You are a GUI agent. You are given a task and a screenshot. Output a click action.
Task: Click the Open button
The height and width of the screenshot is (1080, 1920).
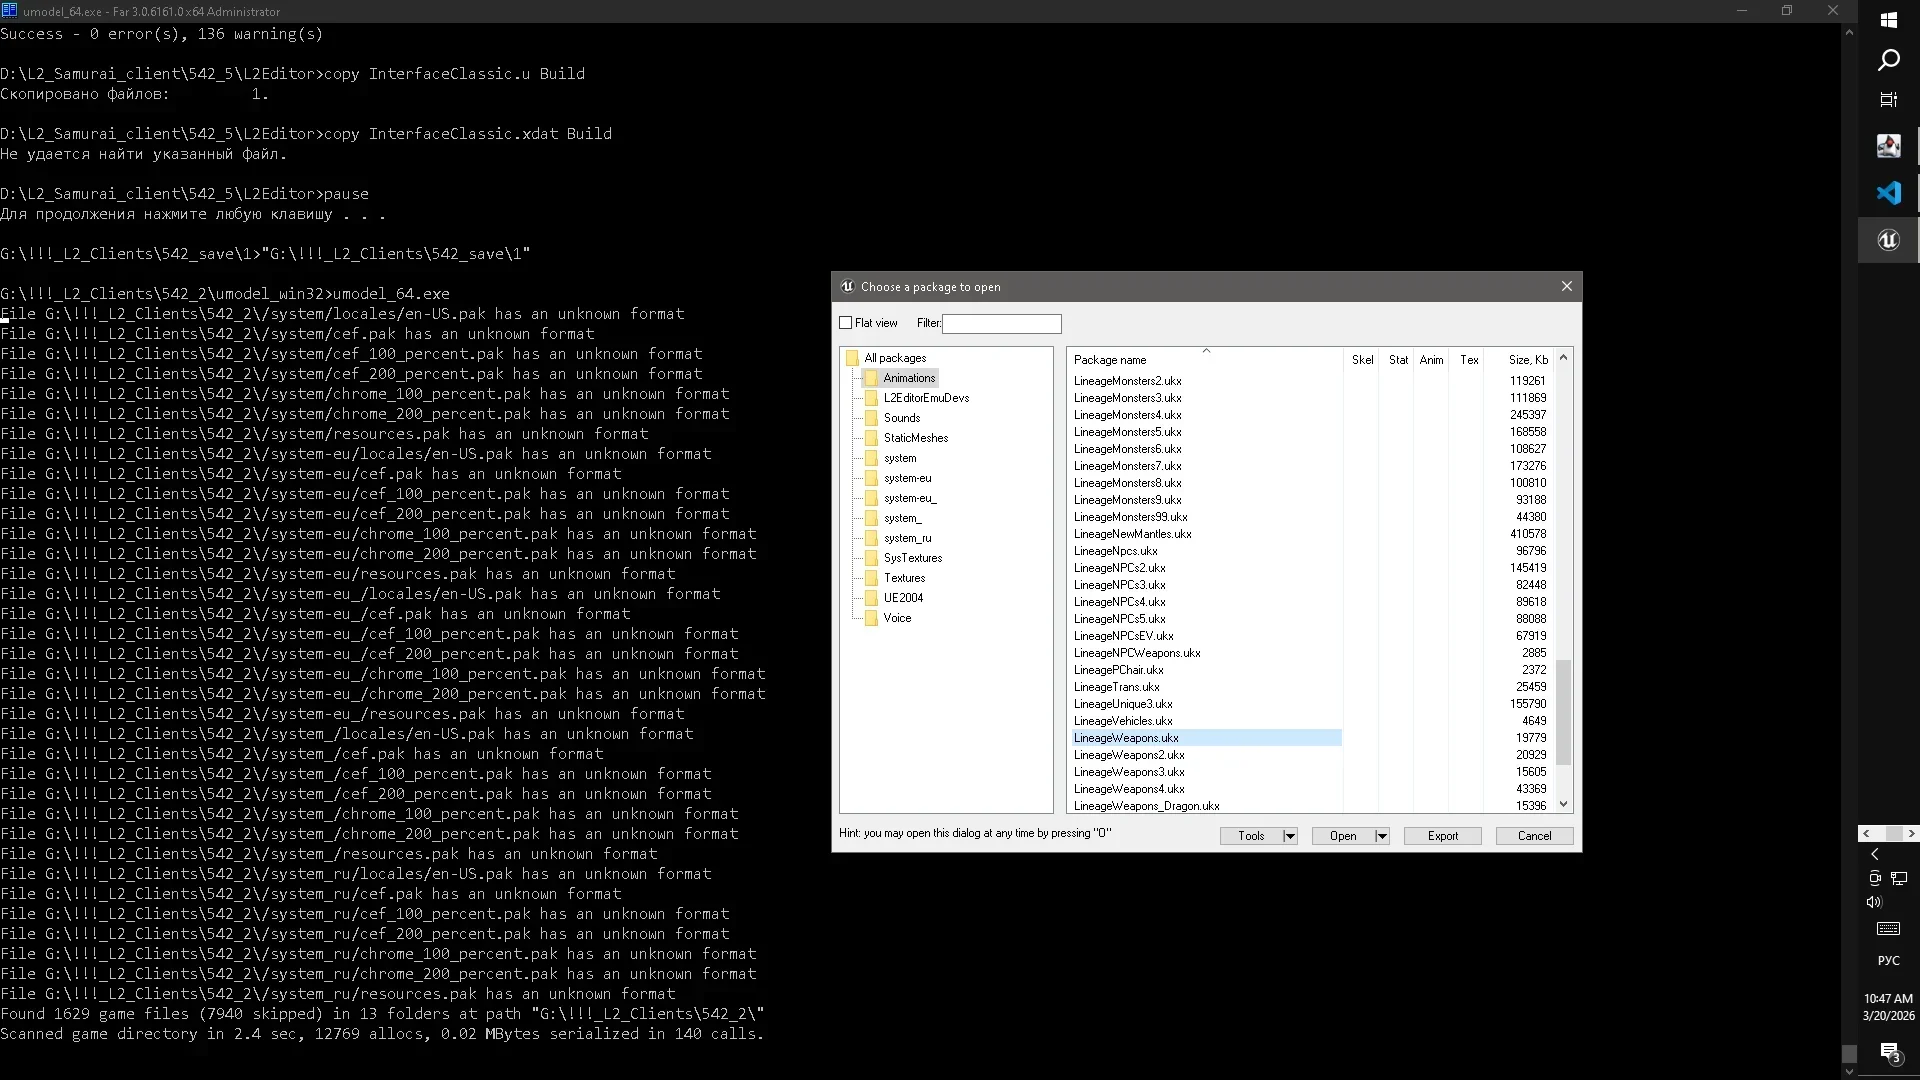coord(1343,836)
